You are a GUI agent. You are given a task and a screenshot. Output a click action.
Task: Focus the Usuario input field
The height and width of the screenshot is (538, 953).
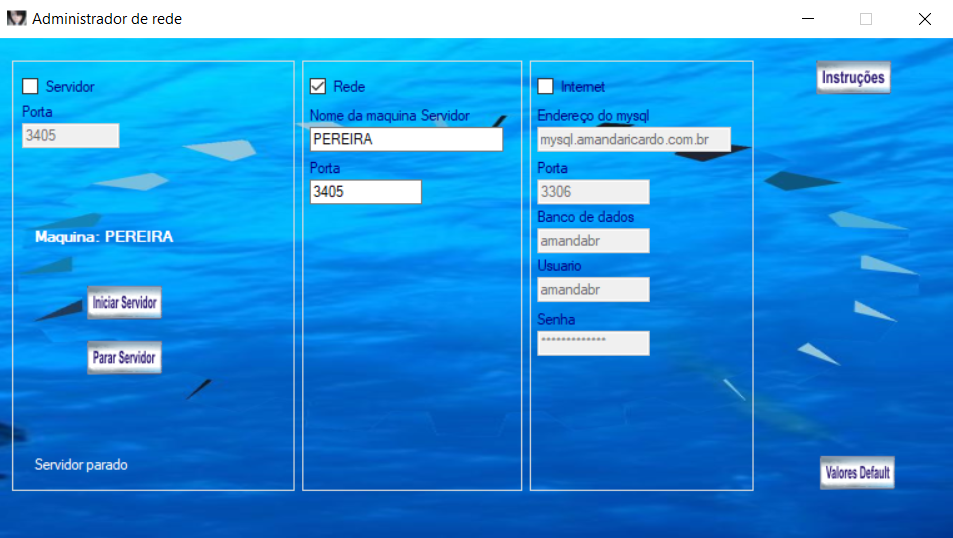point(593,289)
